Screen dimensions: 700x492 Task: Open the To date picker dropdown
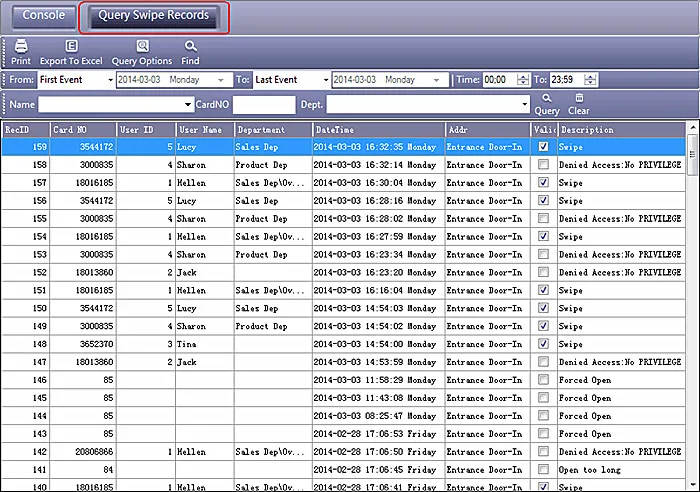point(436,80)
